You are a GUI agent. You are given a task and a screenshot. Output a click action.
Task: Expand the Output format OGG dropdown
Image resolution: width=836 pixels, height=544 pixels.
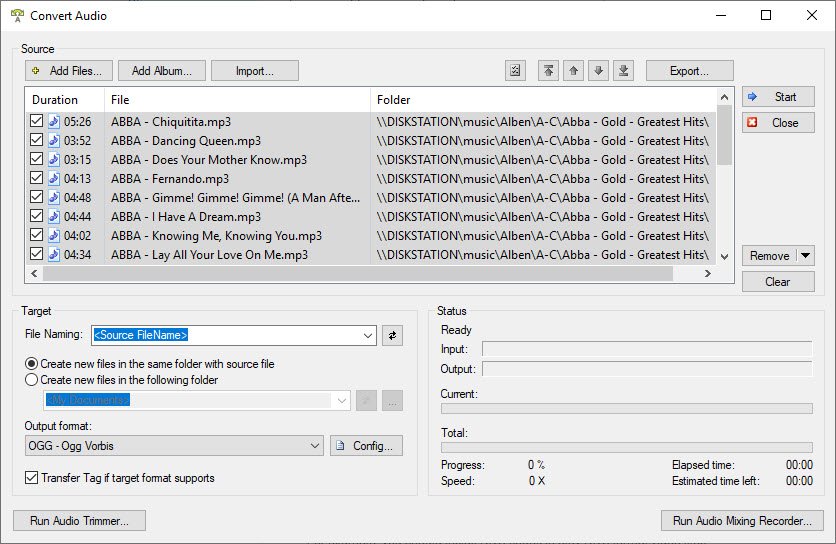coord(314,445)
